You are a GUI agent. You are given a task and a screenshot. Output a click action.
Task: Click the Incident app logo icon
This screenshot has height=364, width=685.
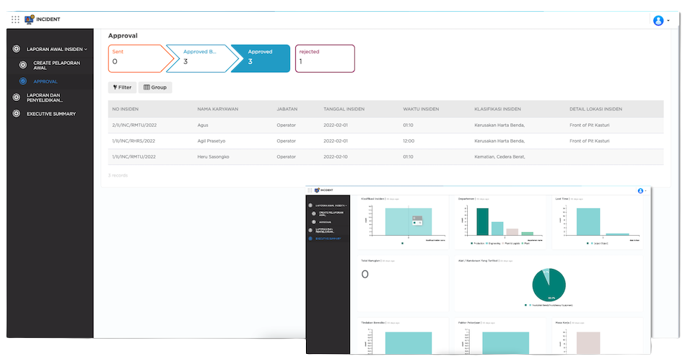coord(29,19)
